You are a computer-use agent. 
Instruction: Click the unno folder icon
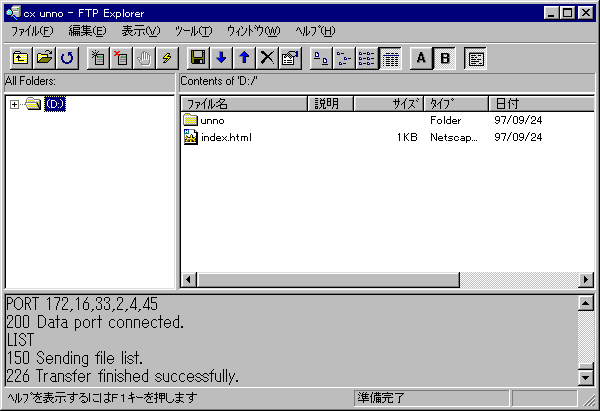coord(190,120)
